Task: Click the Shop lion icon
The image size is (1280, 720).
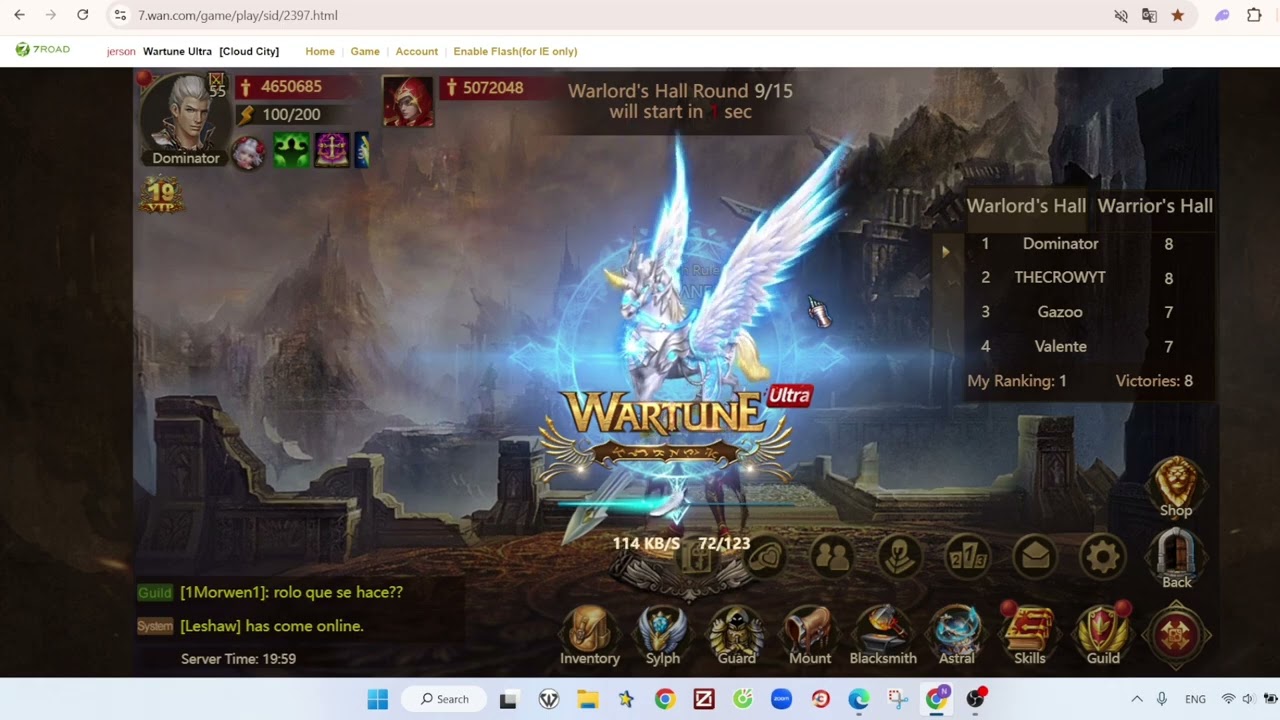Action: 1176,488
